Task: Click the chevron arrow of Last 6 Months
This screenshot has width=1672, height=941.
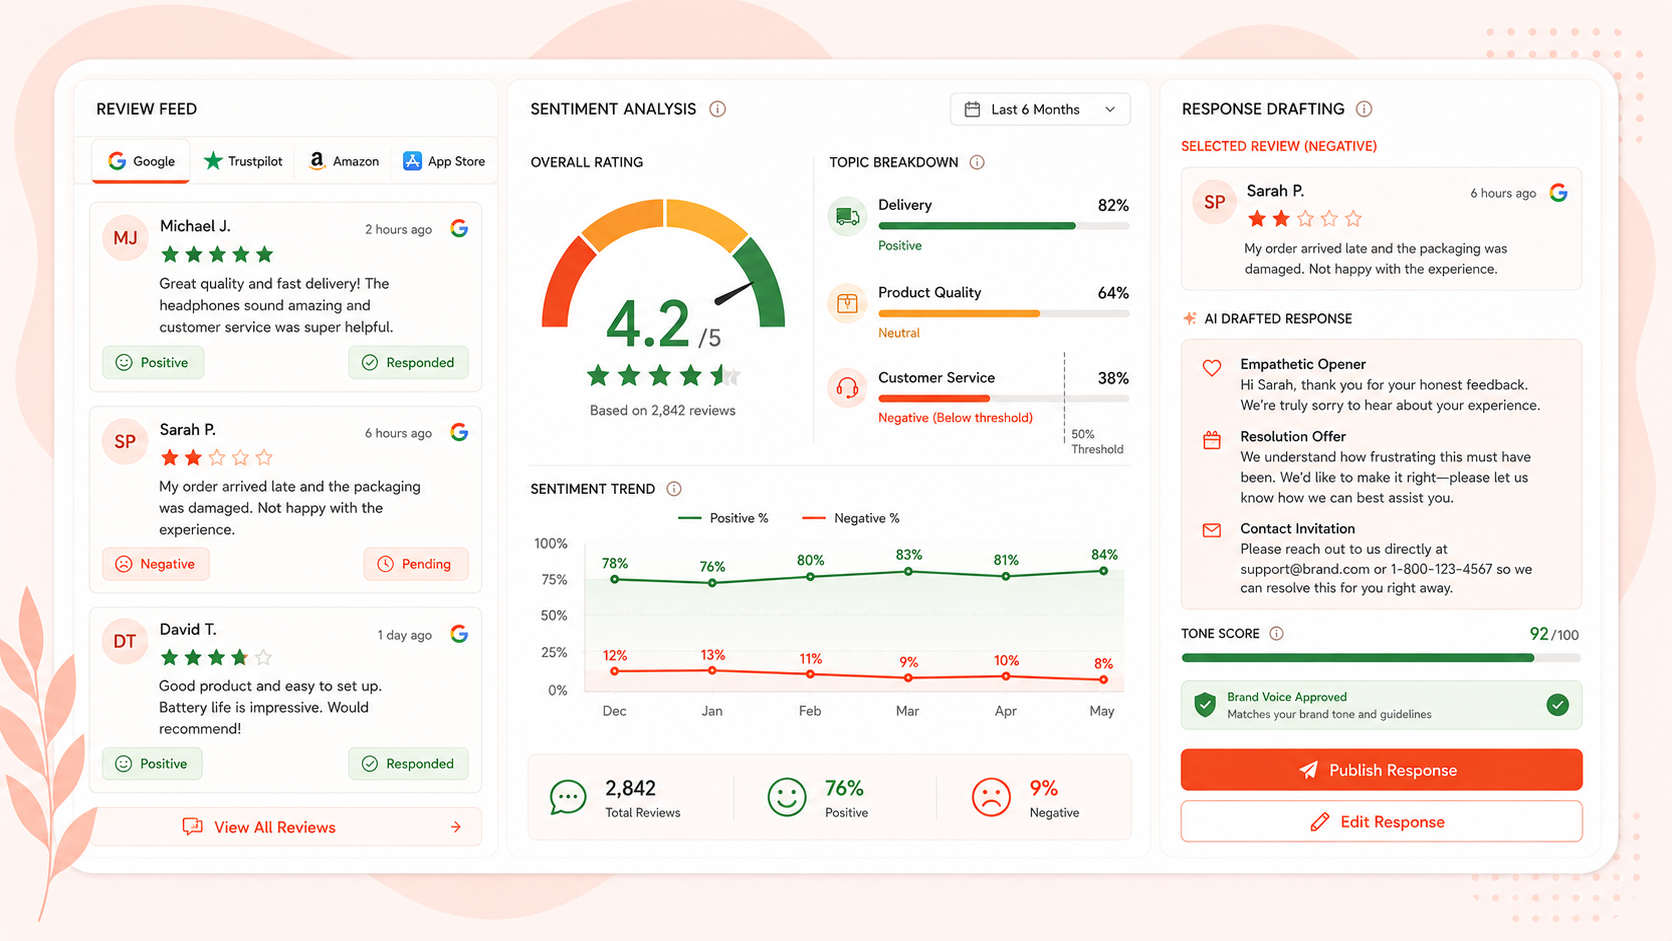Action: click(1110, 109)
